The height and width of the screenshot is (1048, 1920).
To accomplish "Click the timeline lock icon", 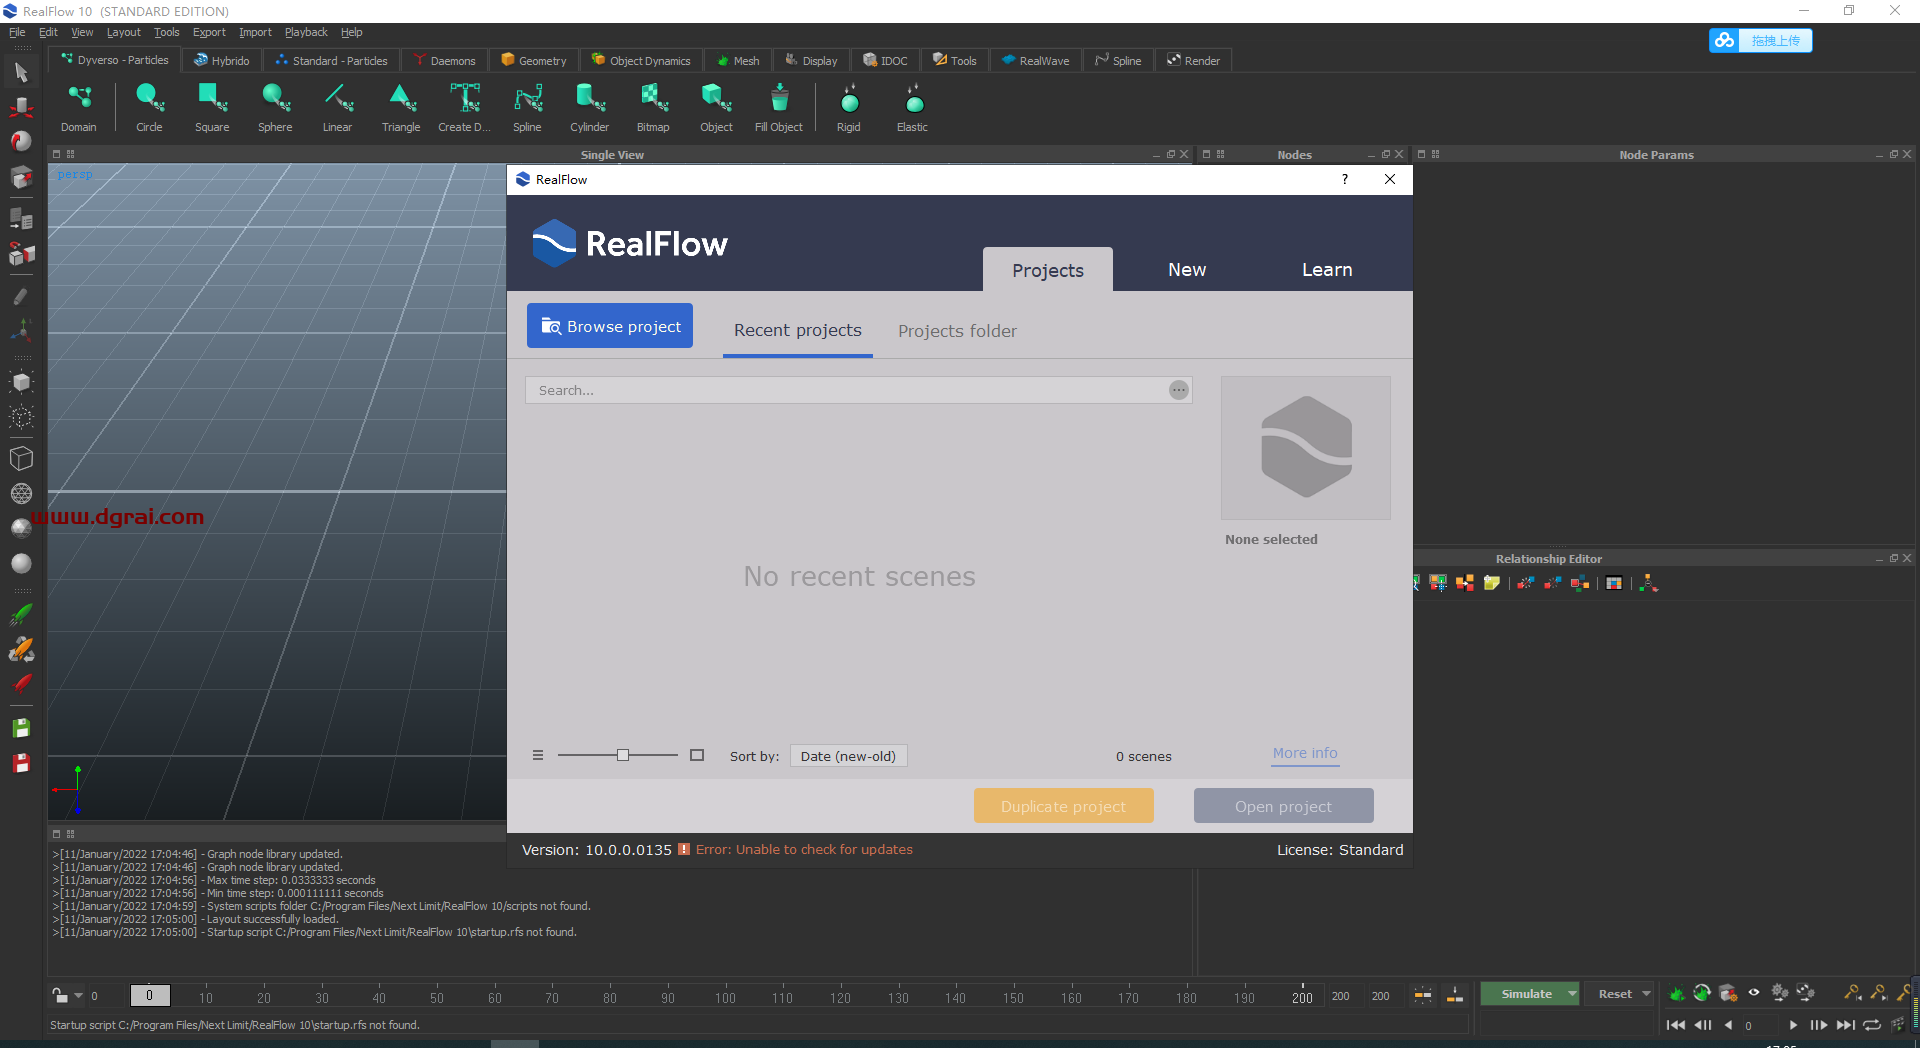I will pyautogui.click(x=60, y=995).
